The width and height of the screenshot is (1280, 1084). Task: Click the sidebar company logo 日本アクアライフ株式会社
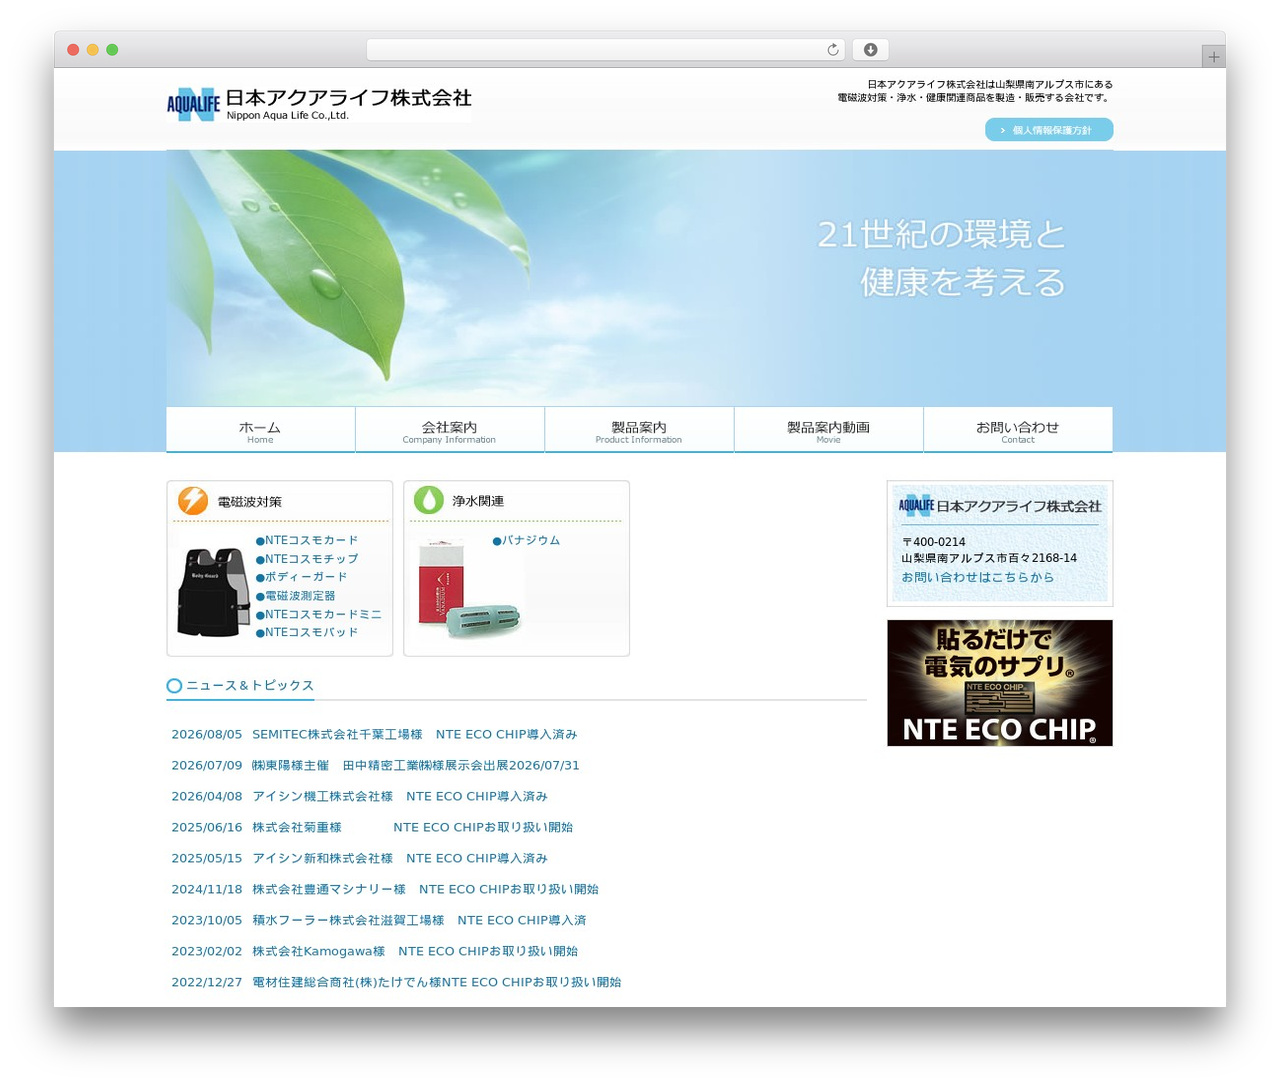[999, 506]
